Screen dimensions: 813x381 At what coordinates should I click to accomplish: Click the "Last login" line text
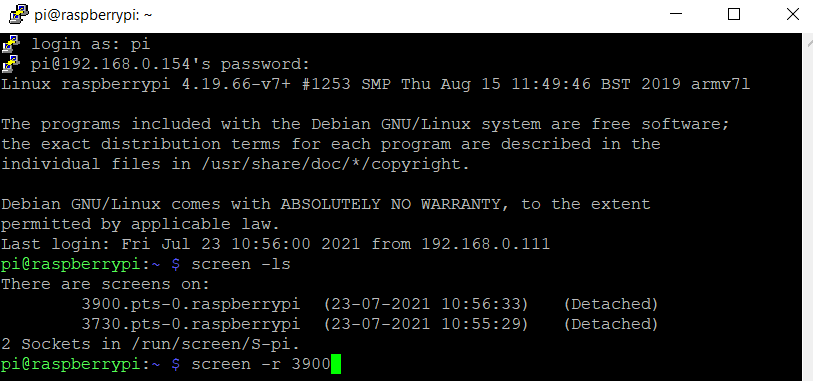point(275,244)
